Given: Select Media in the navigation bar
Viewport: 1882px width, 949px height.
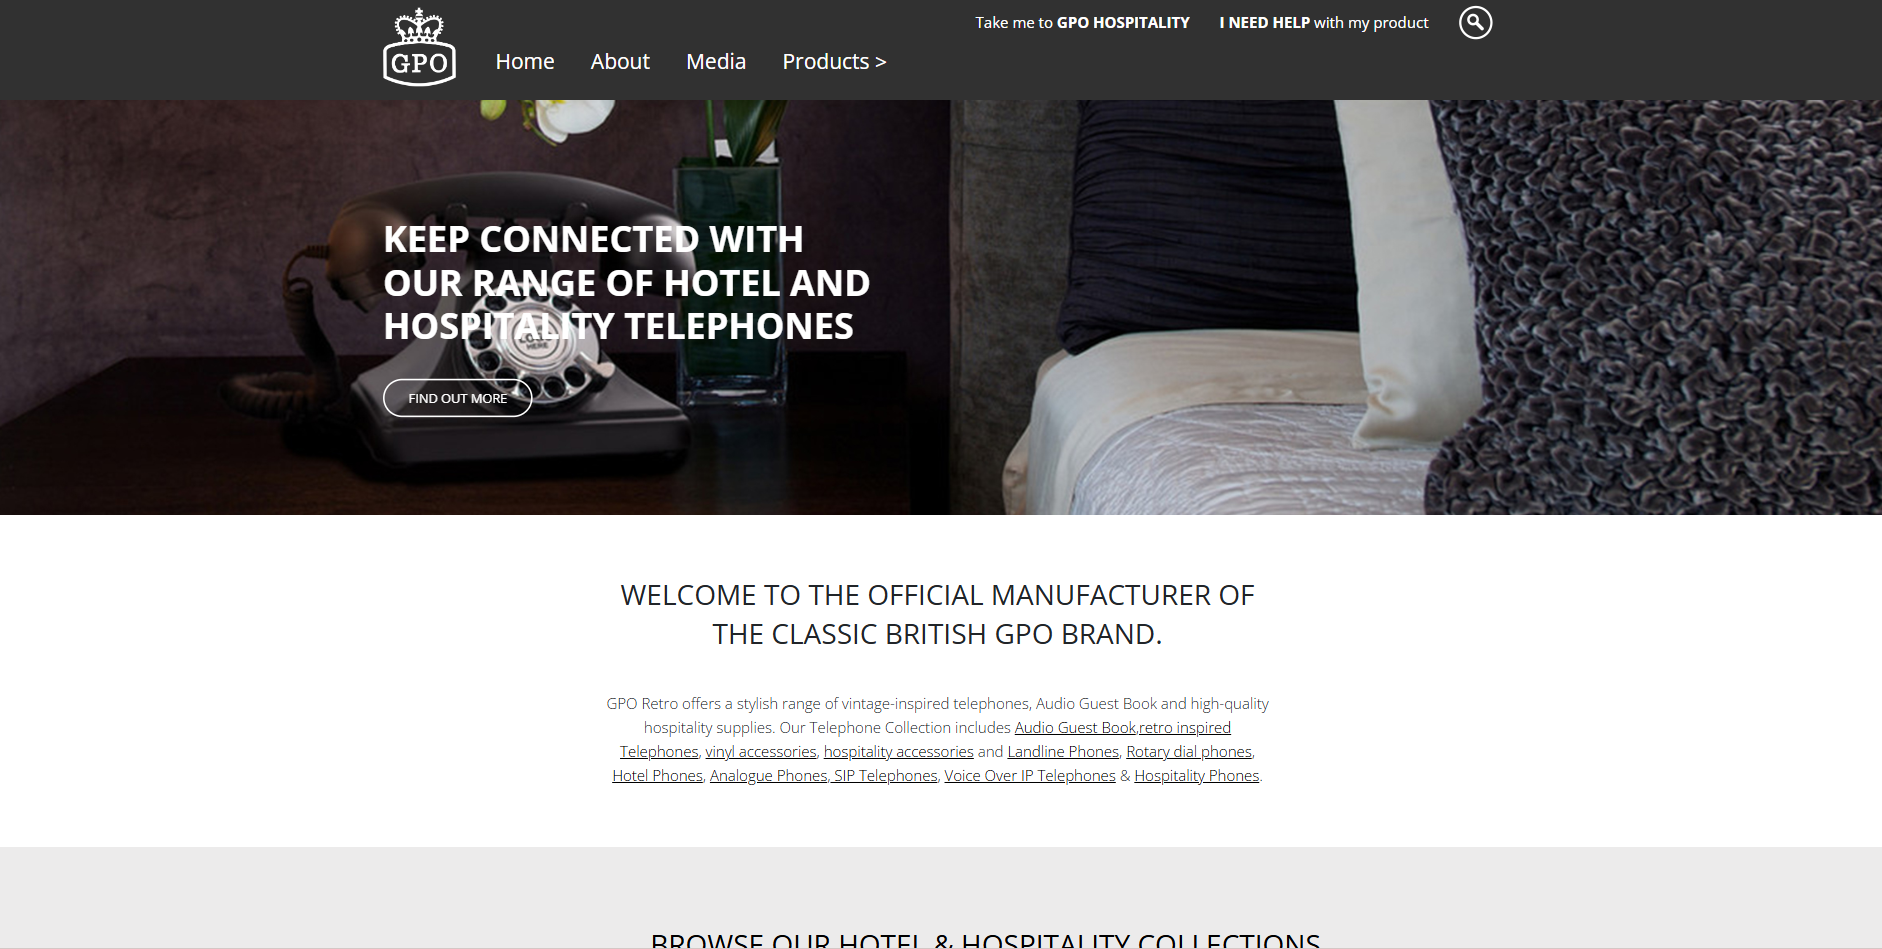Looking at the screenshot, I should click(716, 62).
